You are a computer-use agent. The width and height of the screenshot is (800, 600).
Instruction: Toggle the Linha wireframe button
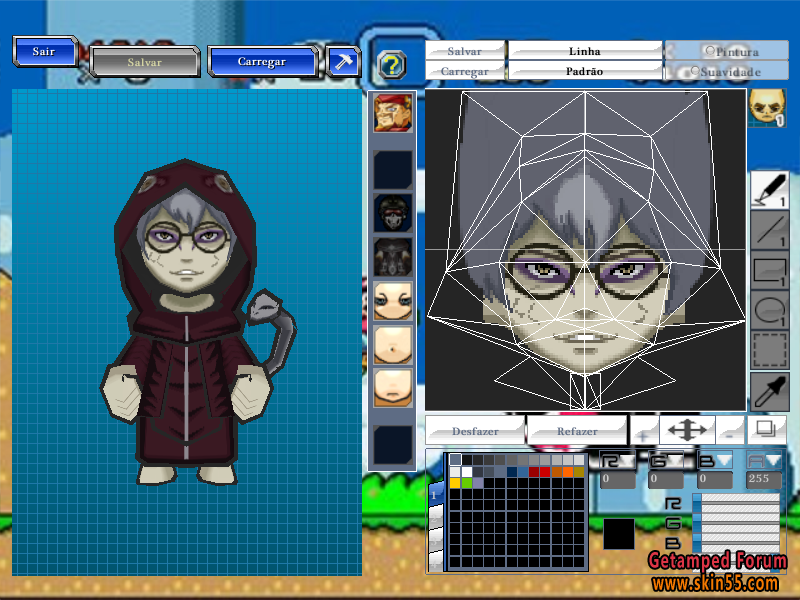[585, 51]
